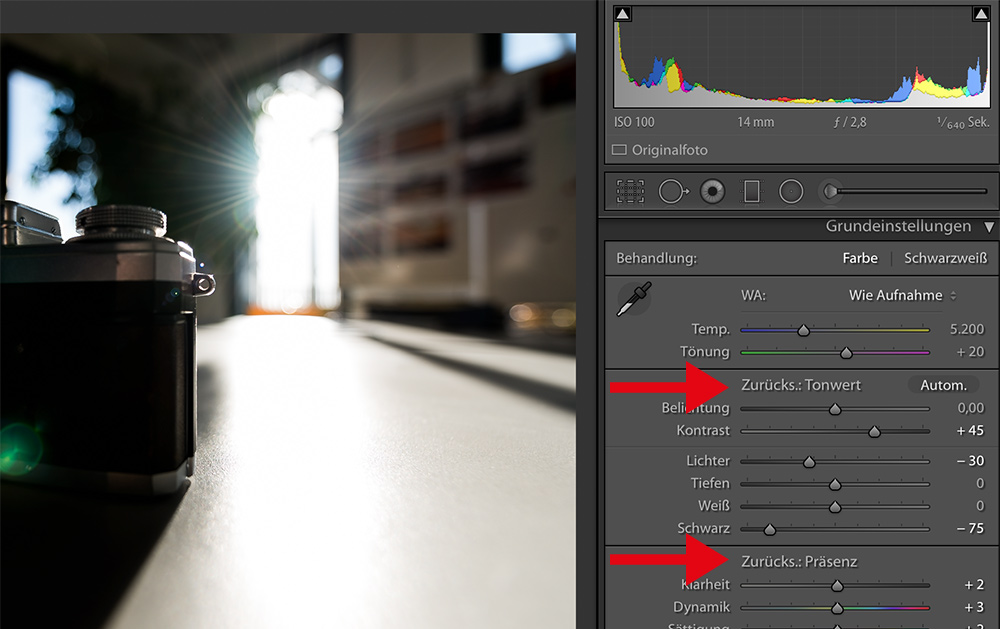Enable the Originalfoto checkbox
This screenshot has height=629, width=1000.
coord(619,150)
